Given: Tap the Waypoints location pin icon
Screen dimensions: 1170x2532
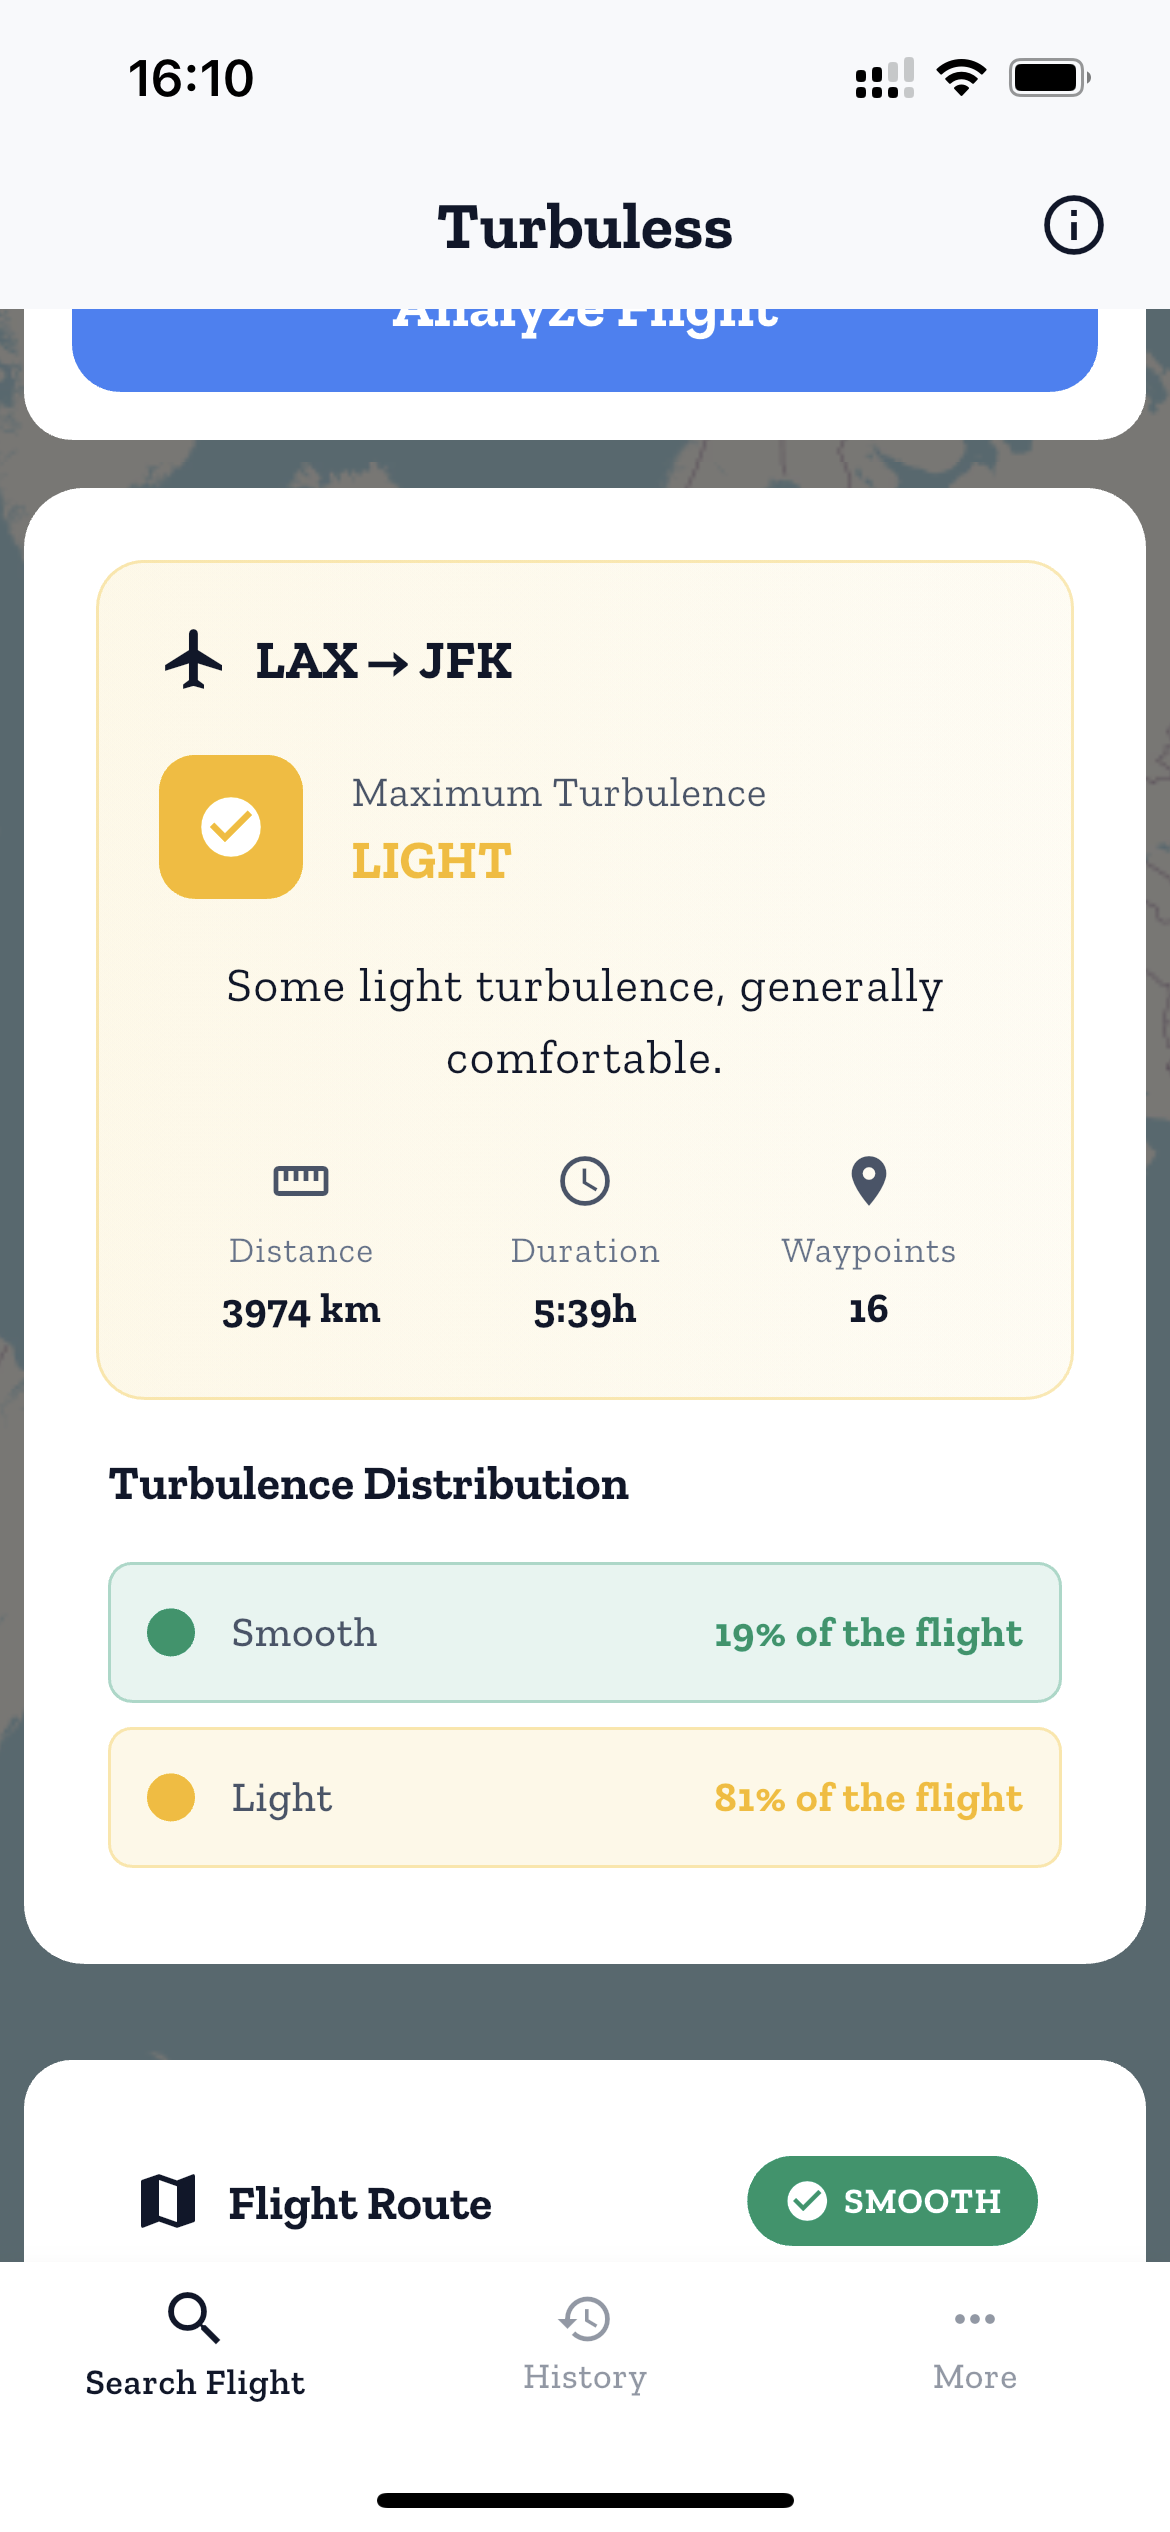Looking at the screenshot, I should pos(869,1181).
